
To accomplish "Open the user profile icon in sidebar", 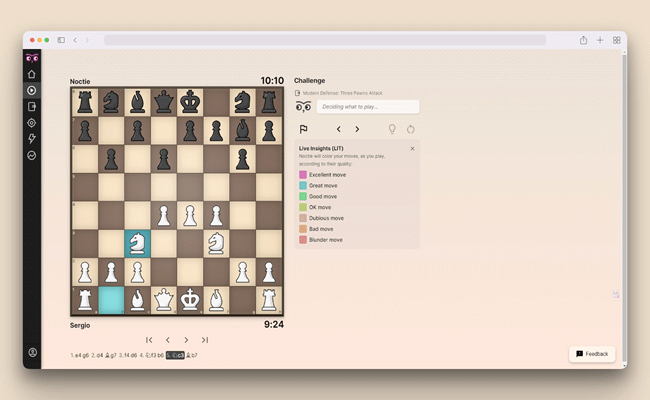I will (32, 352).
